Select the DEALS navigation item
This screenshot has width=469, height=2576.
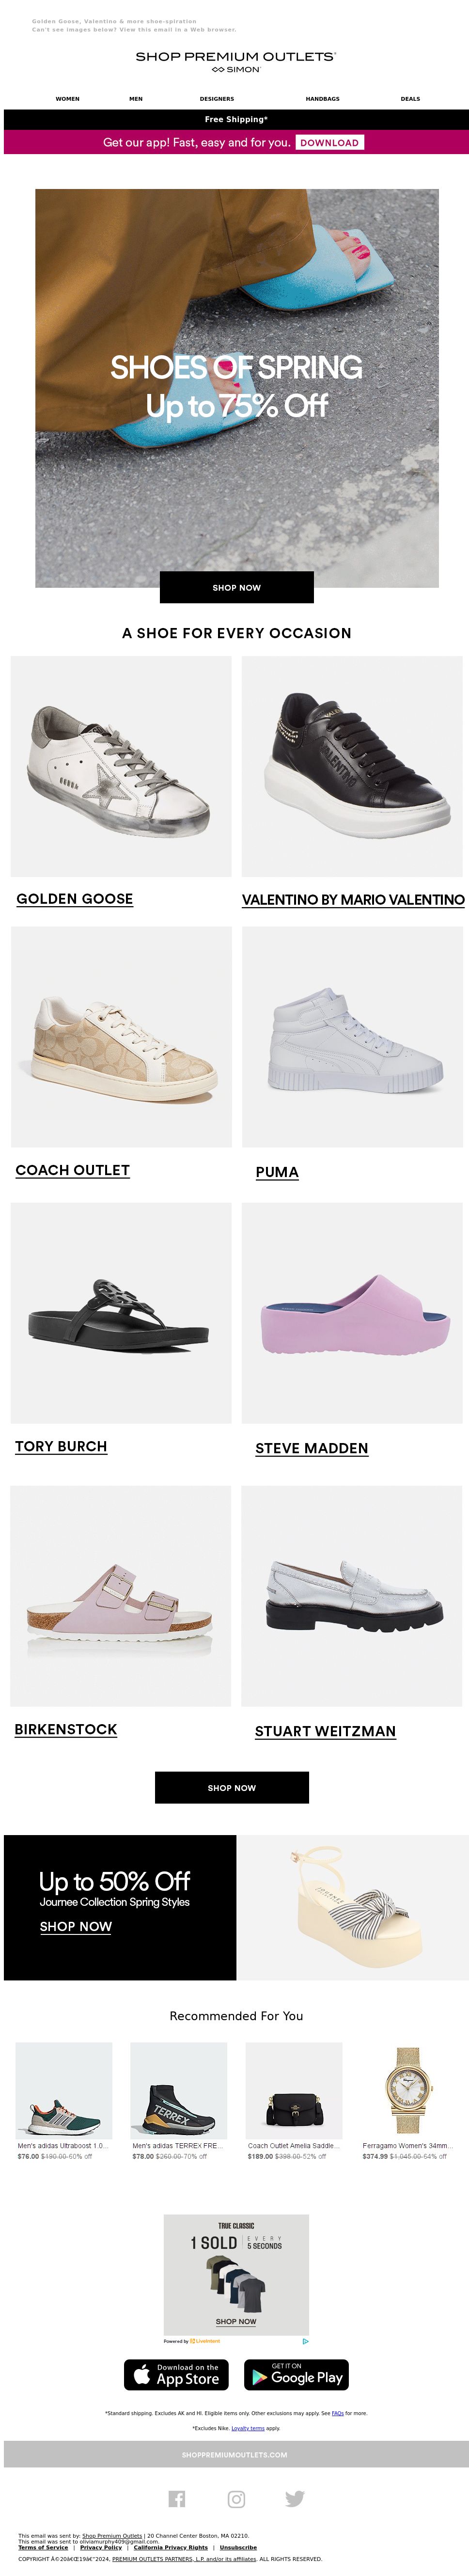(x=410, y=99)
